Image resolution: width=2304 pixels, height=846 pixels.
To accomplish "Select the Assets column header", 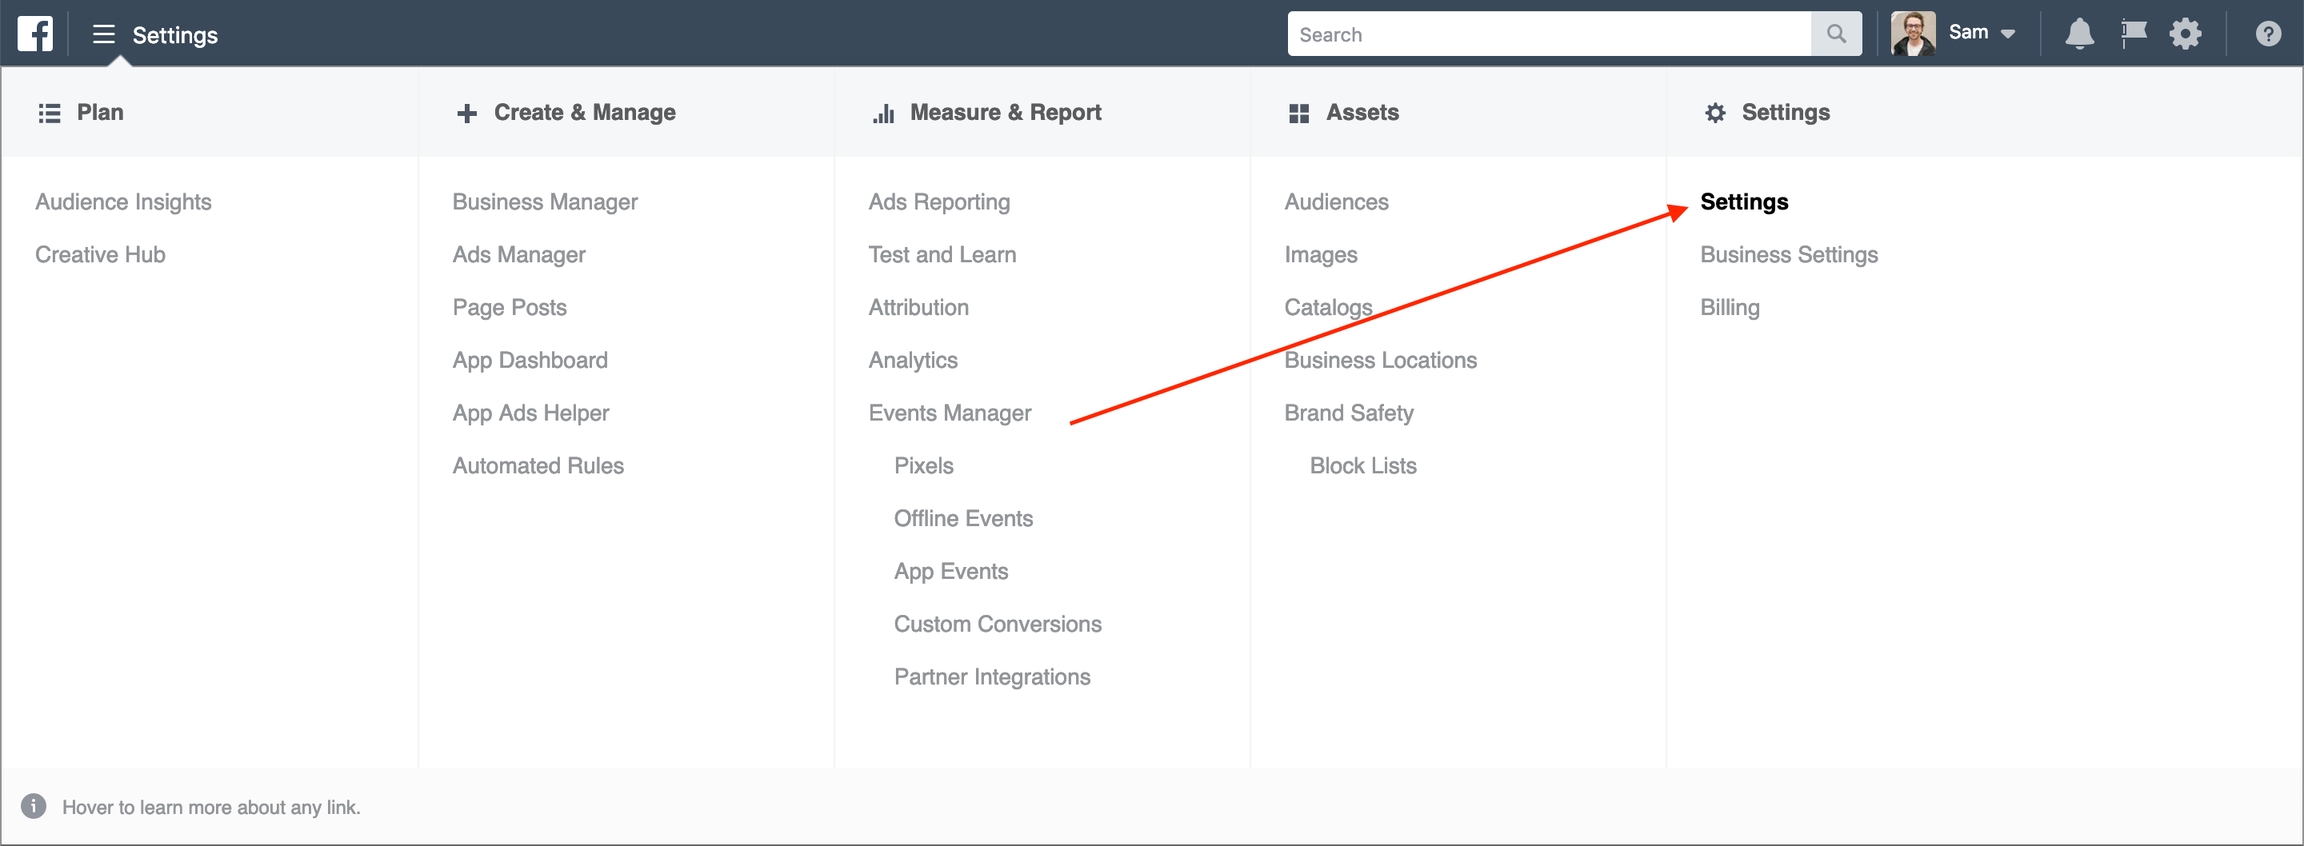I will coord(1363,112).
